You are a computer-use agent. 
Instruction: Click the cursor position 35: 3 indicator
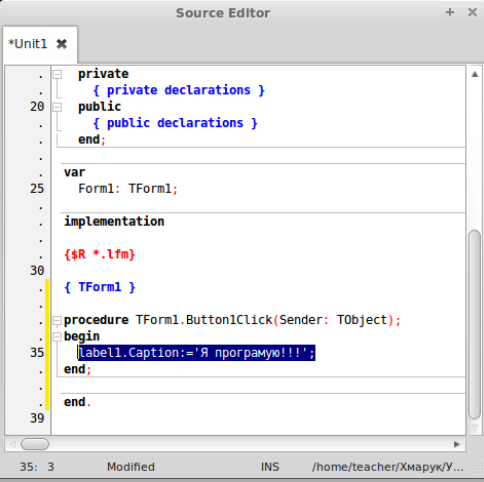pyautogui.click(x=37, y=467)
